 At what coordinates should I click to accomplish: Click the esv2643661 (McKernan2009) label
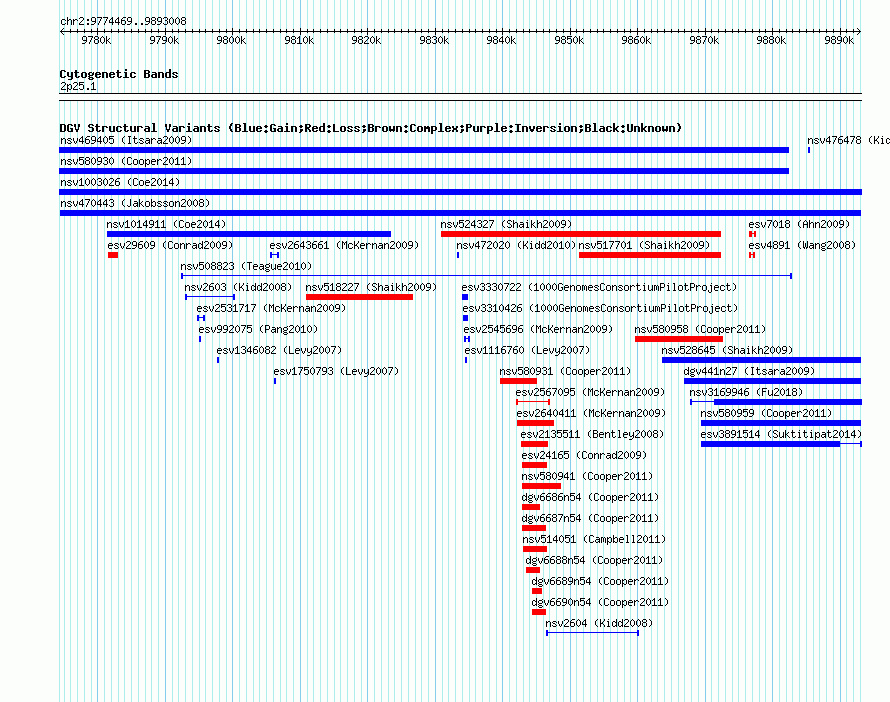coord(344,245)
